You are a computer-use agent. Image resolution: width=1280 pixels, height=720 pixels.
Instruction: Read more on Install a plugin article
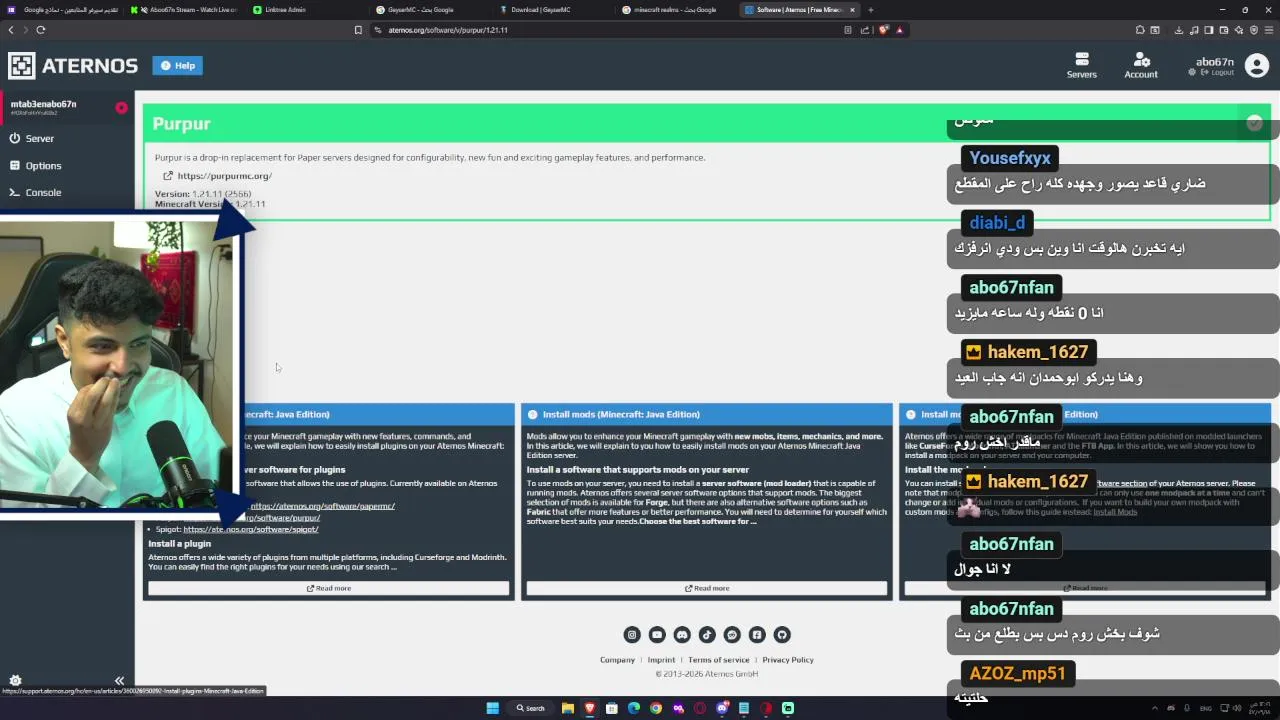pyautogui.click(x=329, y=588)
